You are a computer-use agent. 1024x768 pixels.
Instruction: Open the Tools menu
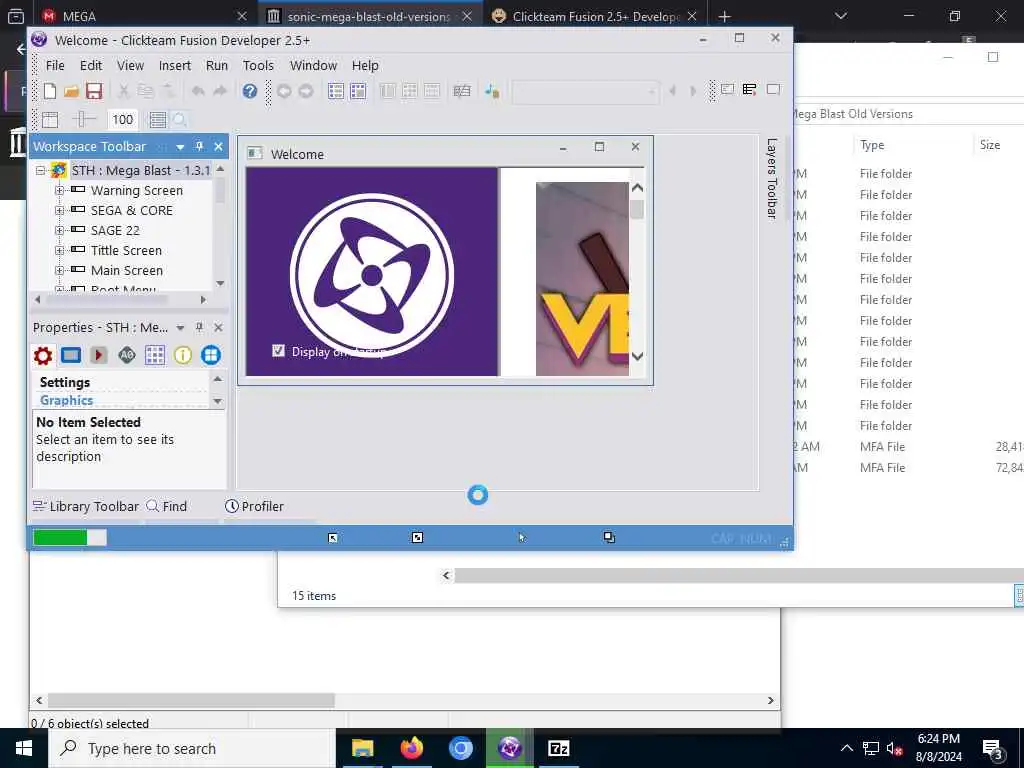click(258, 65)
